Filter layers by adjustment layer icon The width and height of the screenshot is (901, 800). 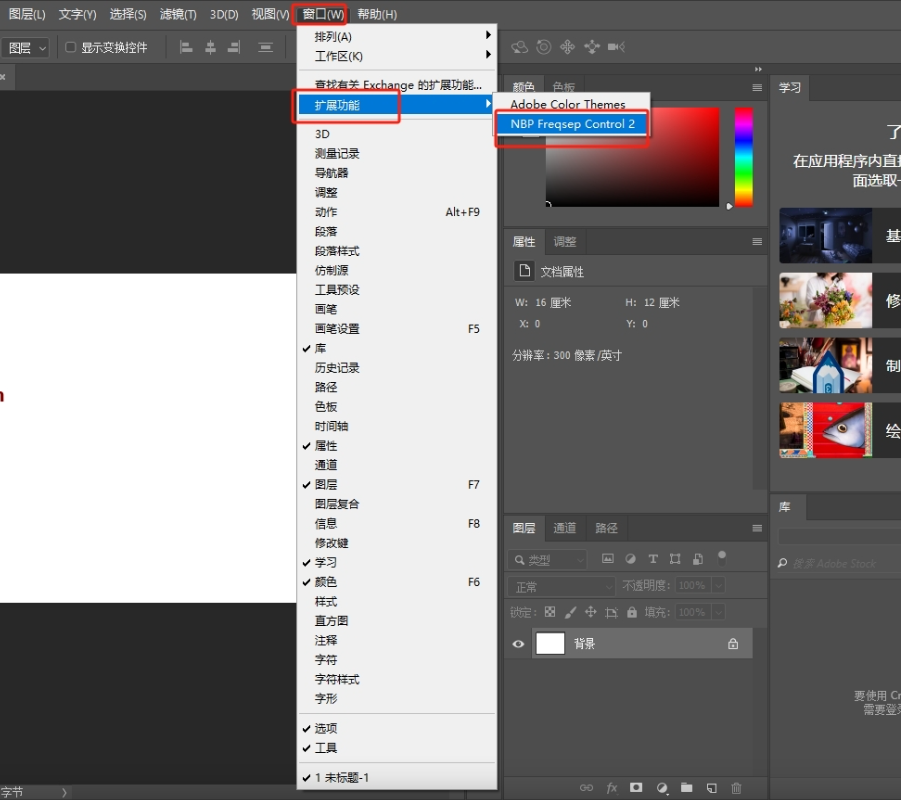[x=630, y=559]
